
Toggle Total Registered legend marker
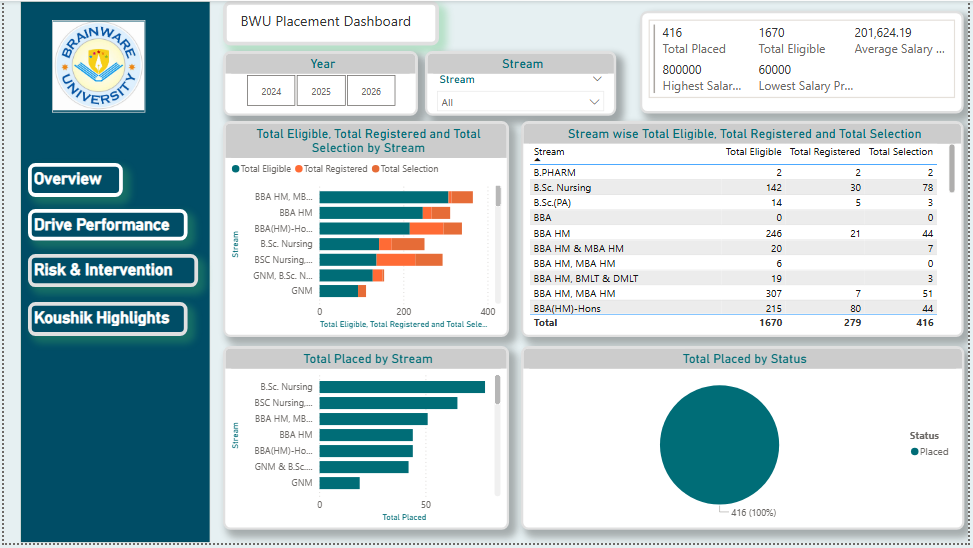pyautogui.click(x=298, y=169)
